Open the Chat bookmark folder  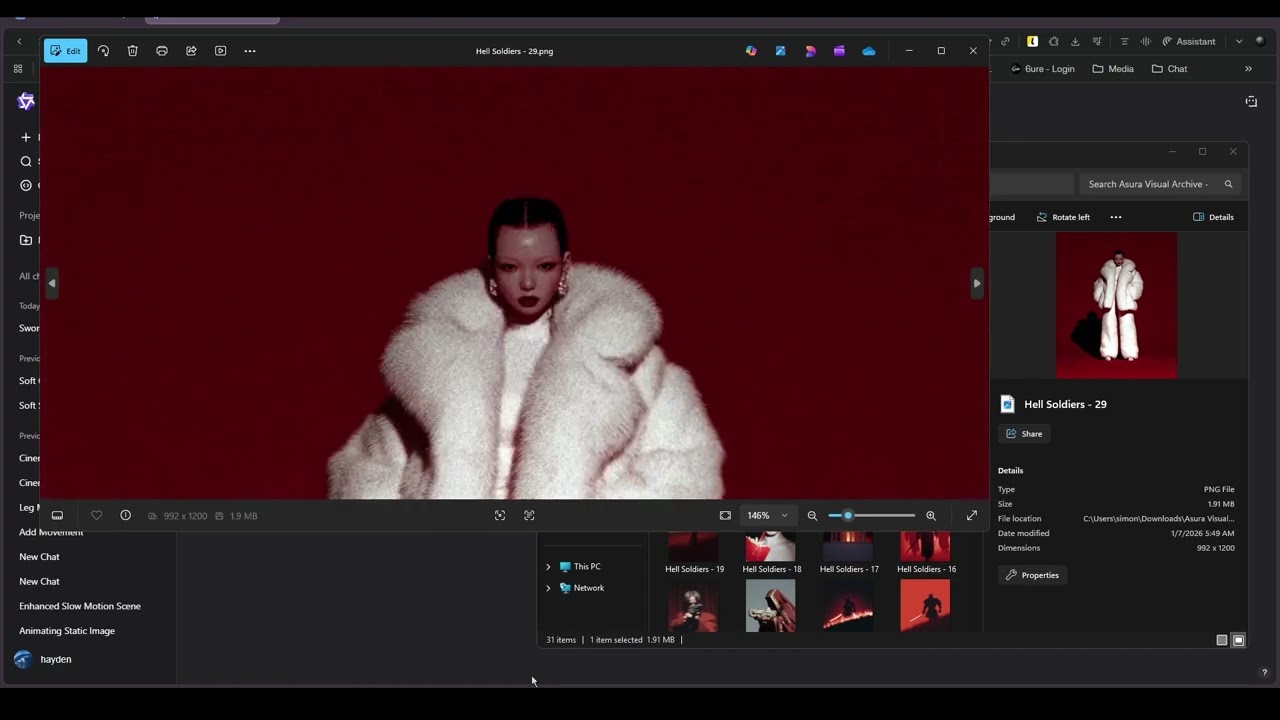tap(1169, 69)
